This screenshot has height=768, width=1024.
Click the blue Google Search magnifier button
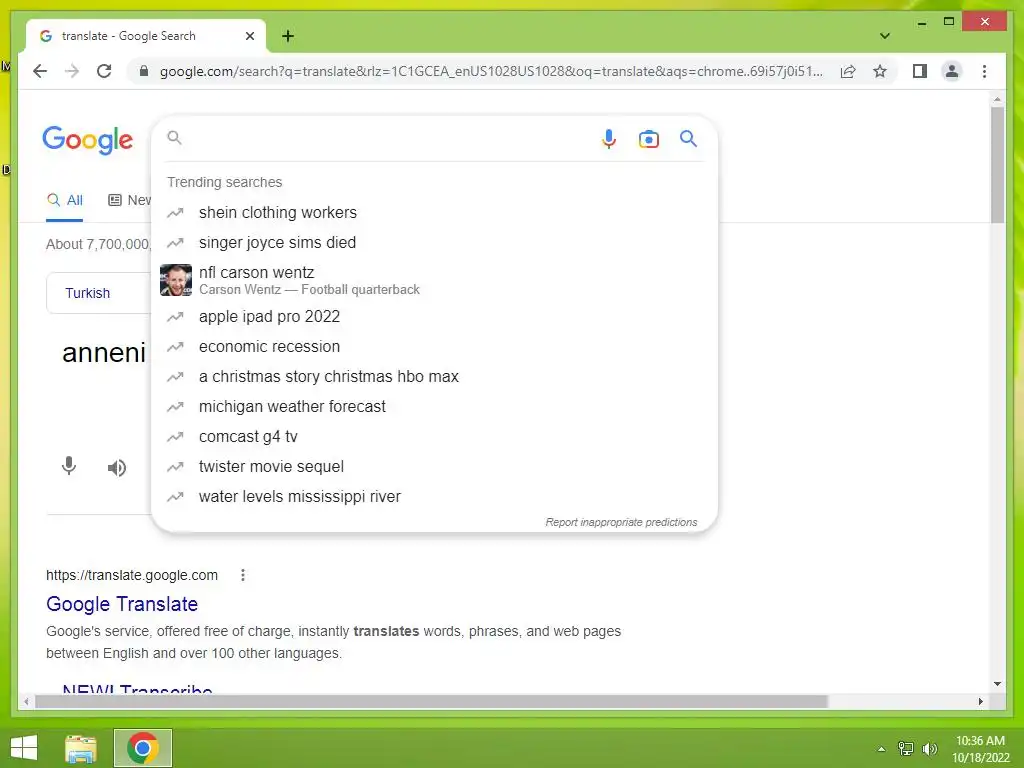[688, 138]
